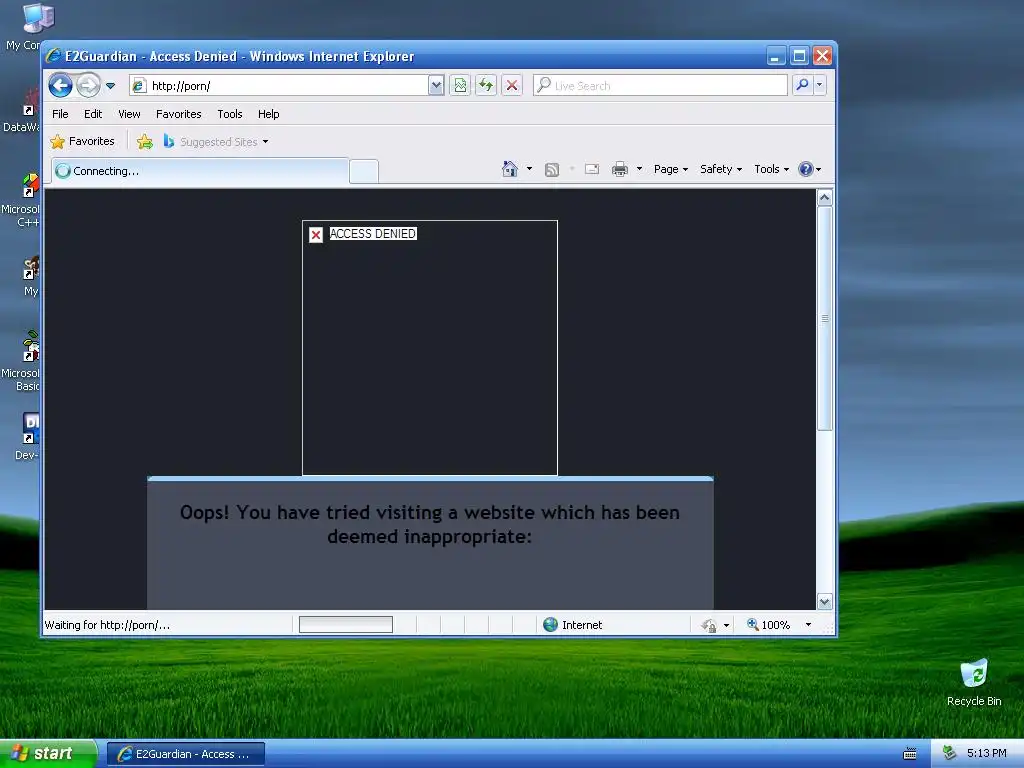Click the system tray network icon

(949, 753)
